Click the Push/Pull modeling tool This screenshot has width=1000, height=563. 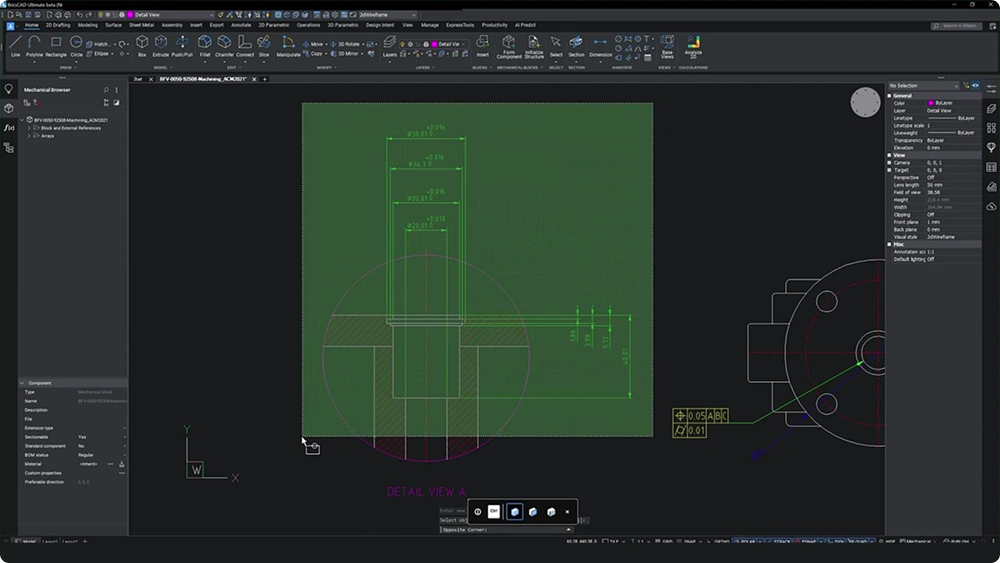[183, 45]
